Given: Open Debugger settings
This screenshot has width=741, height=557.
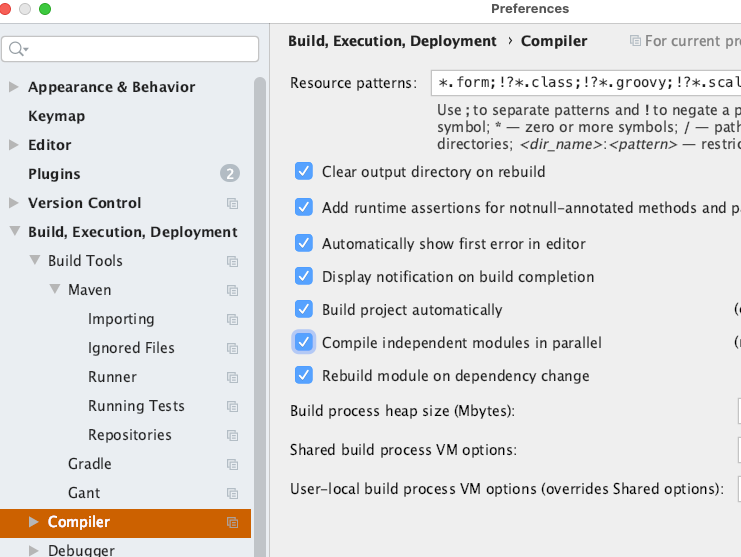Looking at the screenshot, I should point(81,550).
